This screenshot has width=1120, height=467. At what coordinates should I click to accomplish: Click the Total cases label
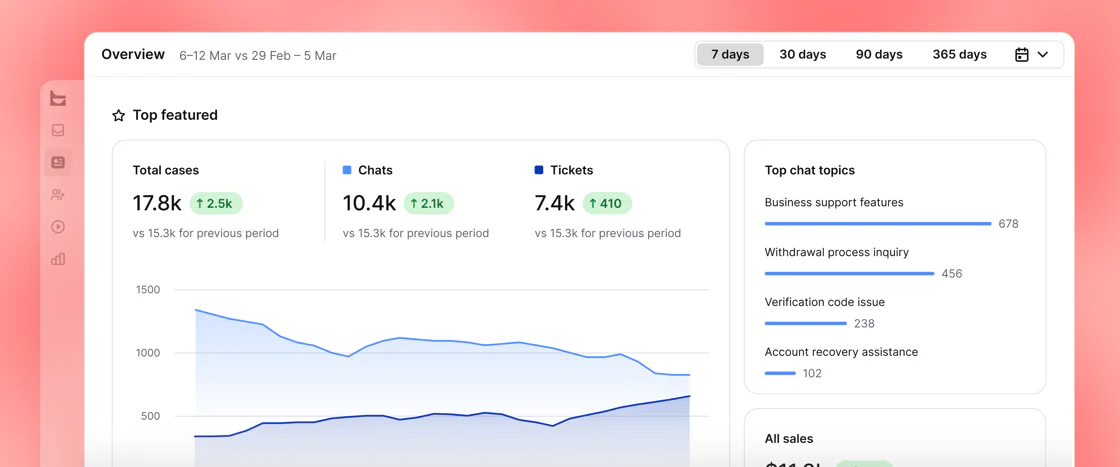166,171
